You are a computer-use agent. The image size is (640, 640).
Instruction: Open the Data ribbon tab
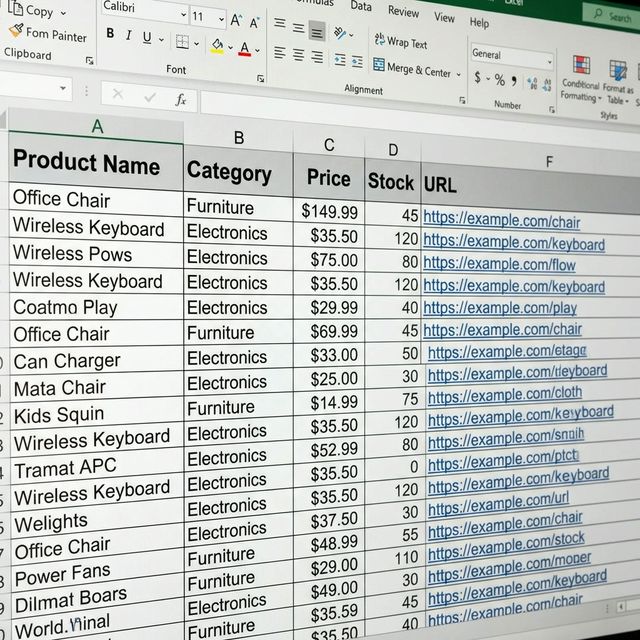click(361, 6)
